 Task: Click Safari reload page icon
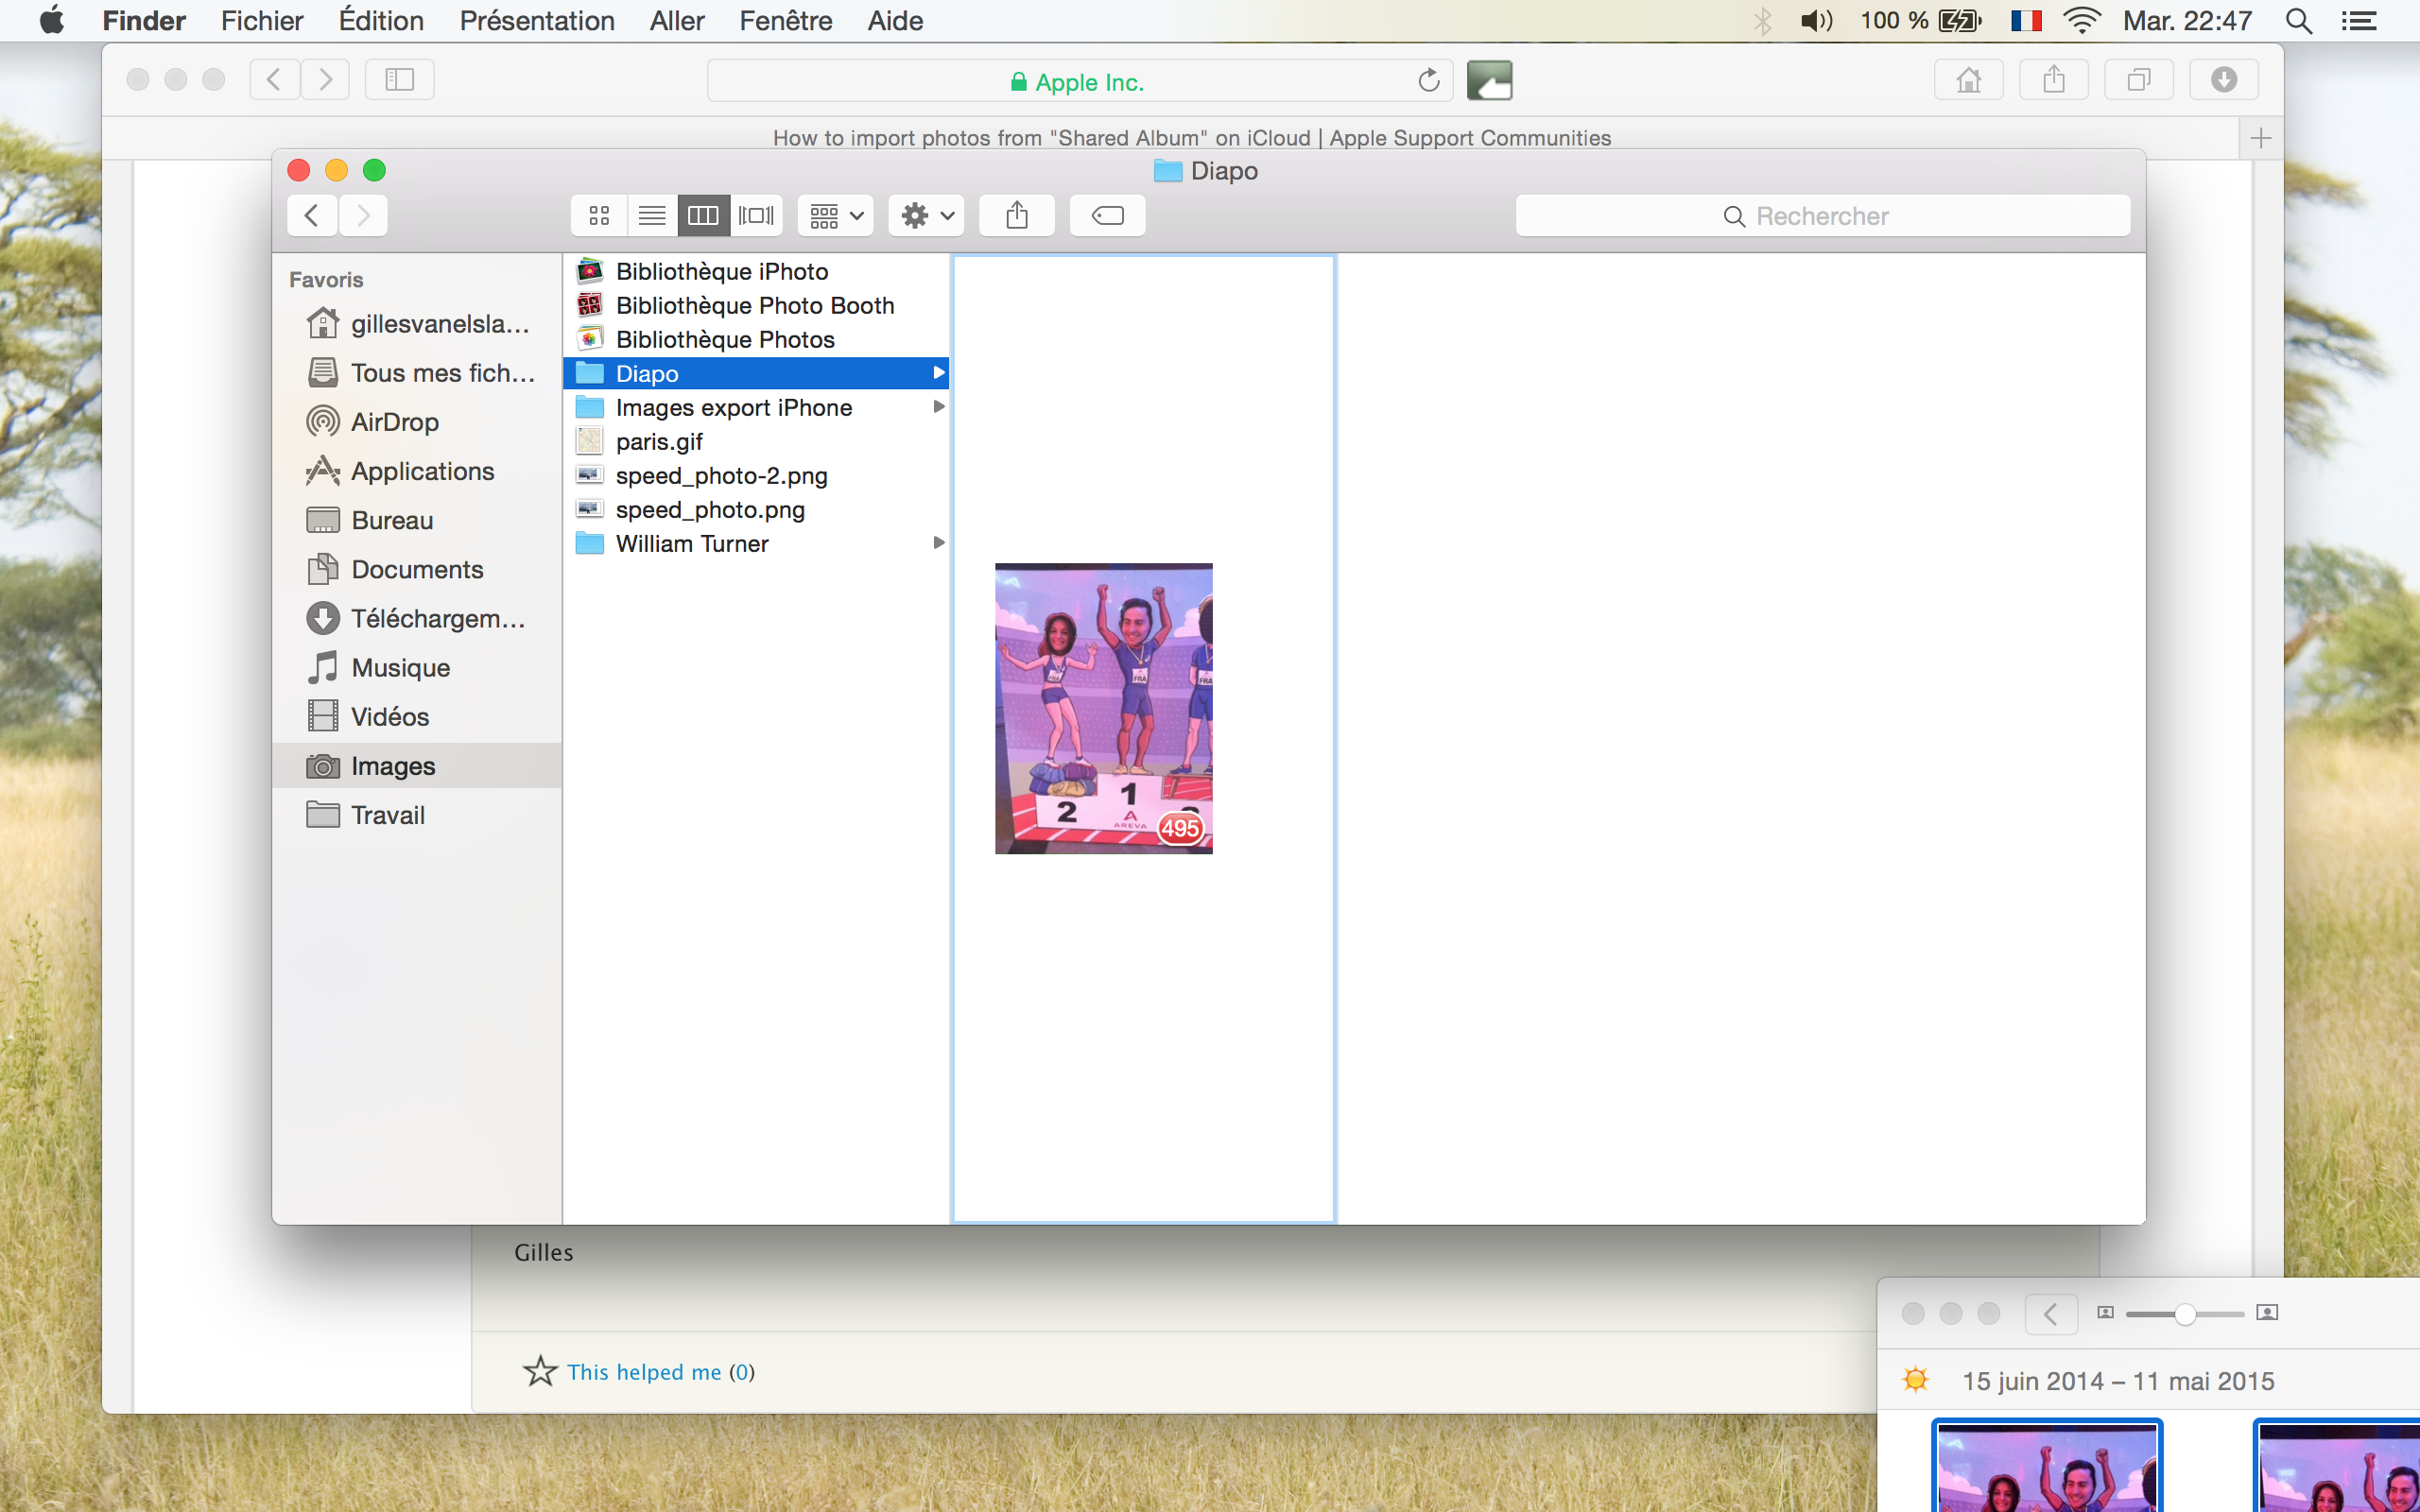pyautogui.click(x=1428, y=81)
